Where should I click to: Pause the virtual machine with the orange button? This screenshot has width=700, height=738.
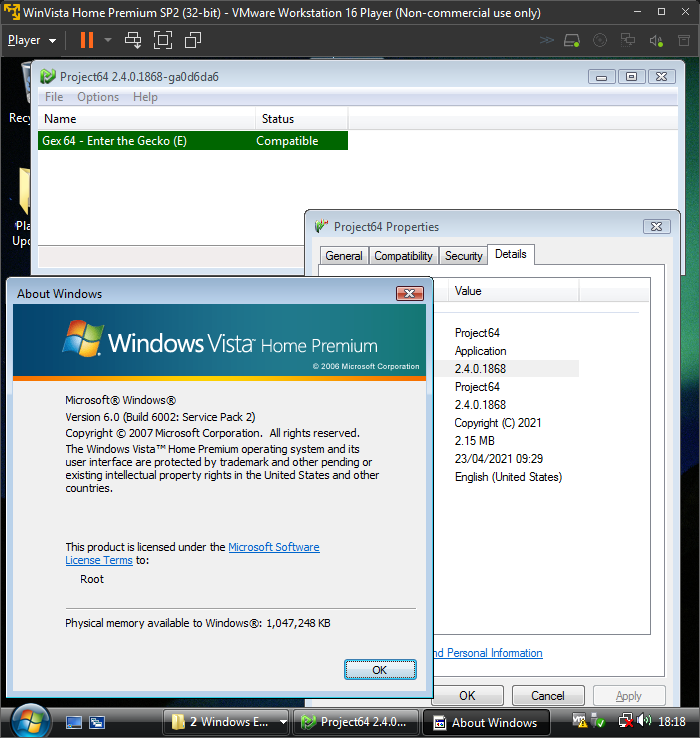coord(87,40)
